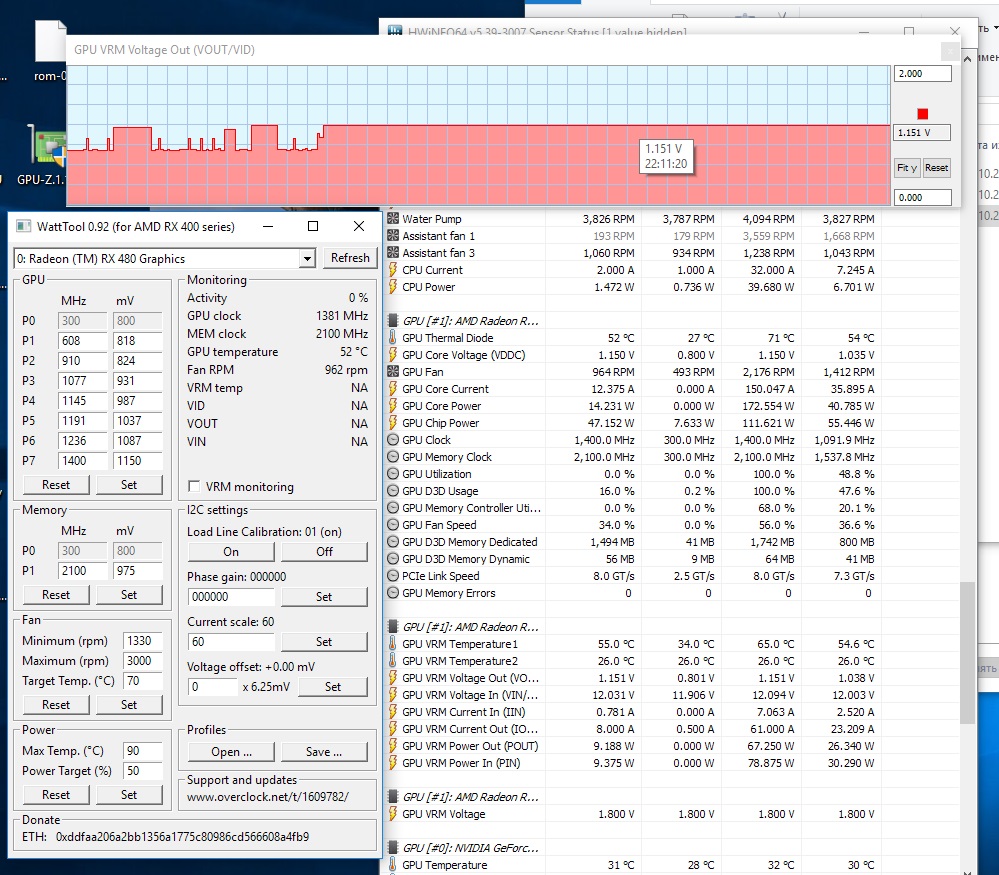This screenshot has width=999, height=875.
Task: Click the GPU Chip Power icon
Action: tap(393, 423)
